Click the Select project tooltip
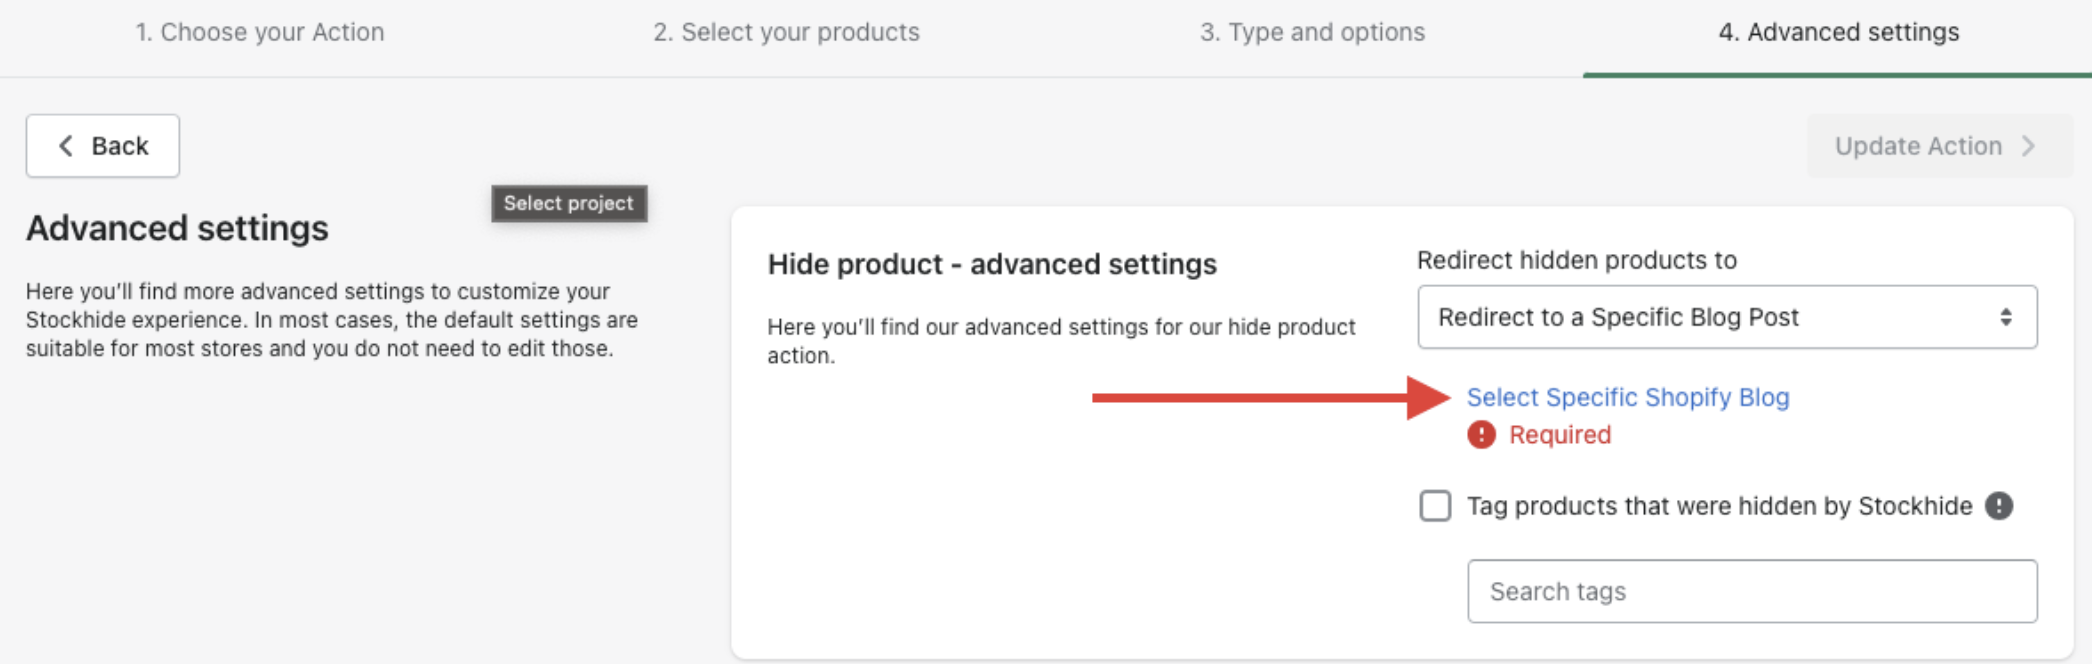2092x664 pixels. click(x=569, y=203)
